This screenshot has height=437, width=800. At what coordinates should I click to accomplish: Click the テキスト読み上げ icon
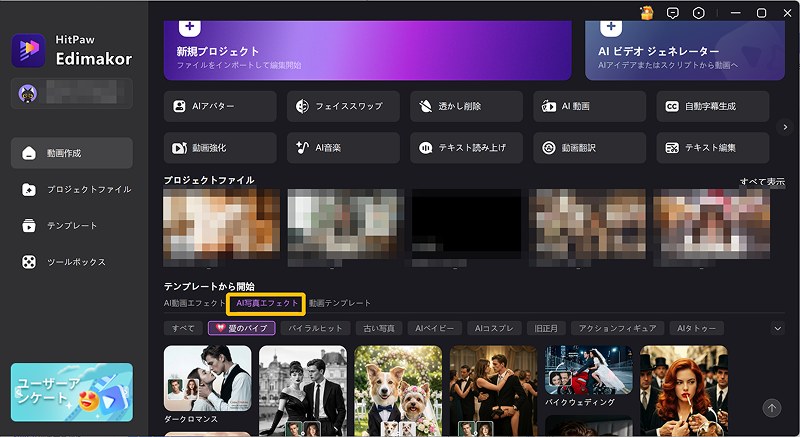point(426,148)
